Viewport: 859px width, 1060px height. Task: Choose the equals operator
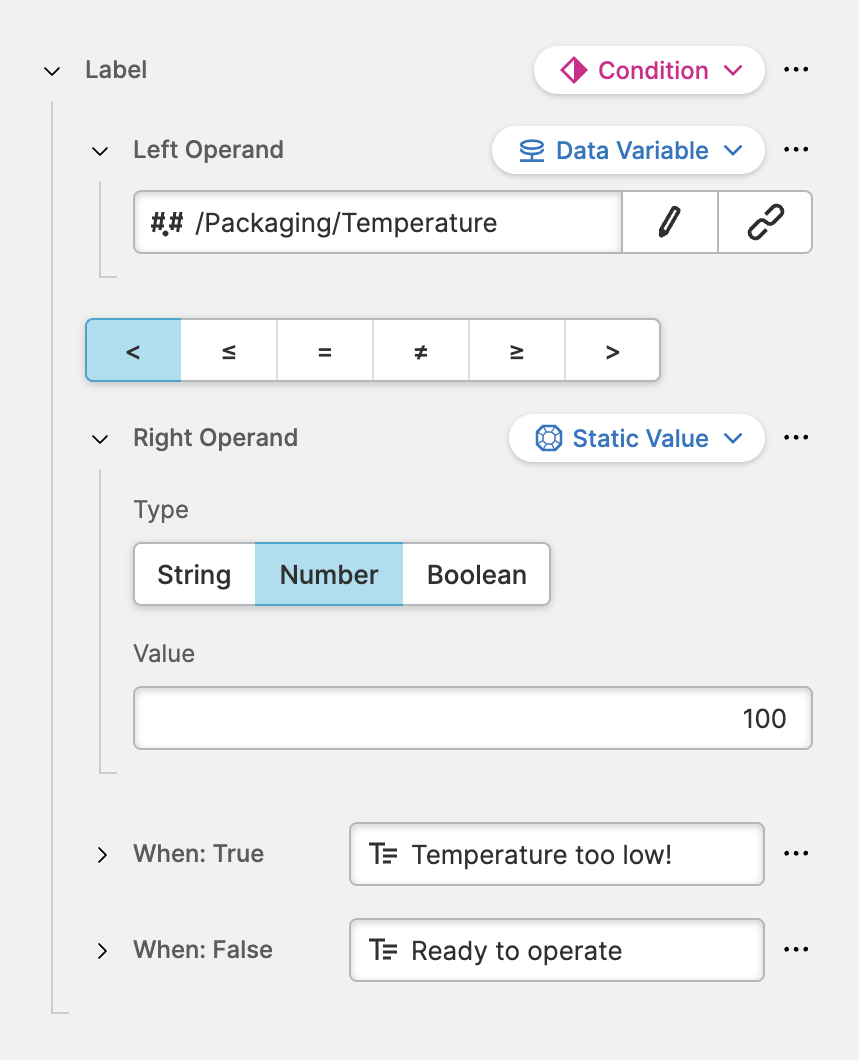click(x=325, y=351)
